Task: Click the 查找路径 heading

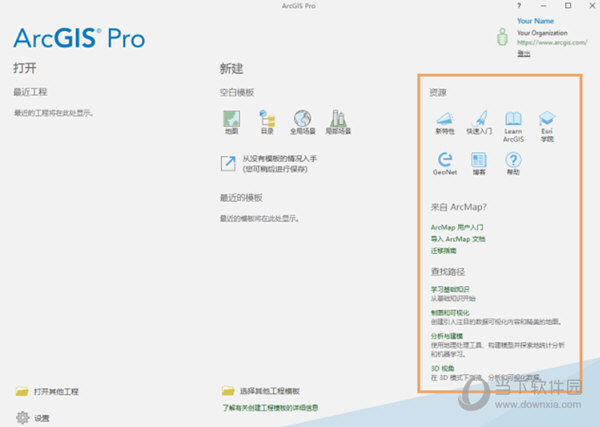Action: point(448,272)
